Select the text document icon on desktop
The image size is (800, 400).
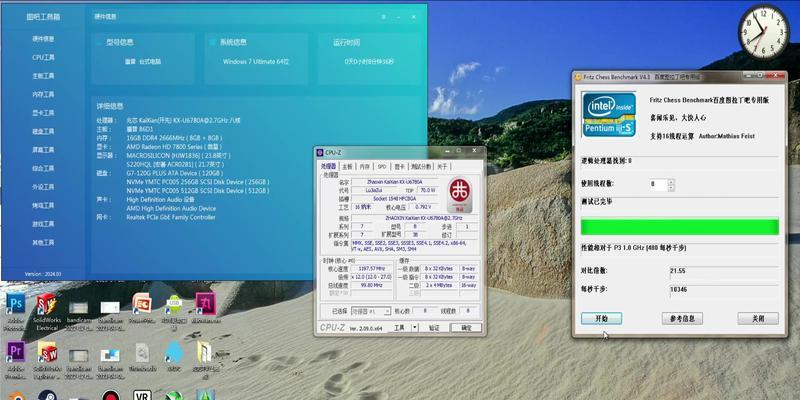[x=142, y=353]
